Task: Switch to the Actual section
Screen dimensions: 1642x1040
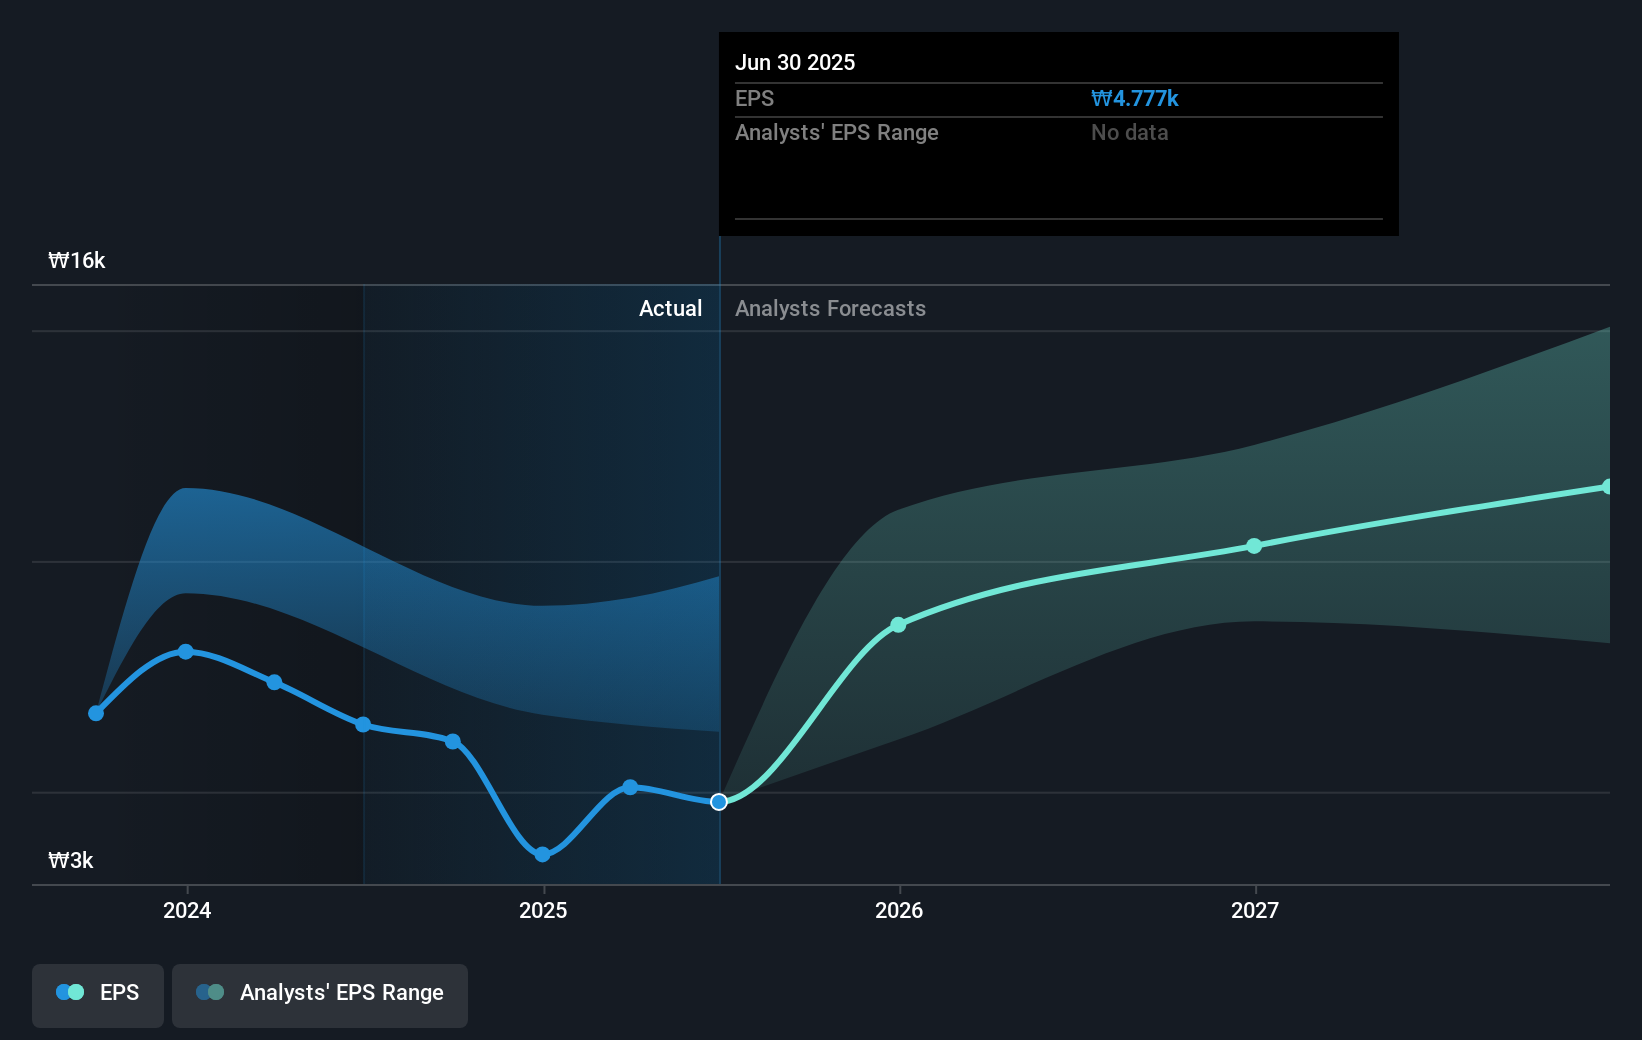Action: coord(670,308)
